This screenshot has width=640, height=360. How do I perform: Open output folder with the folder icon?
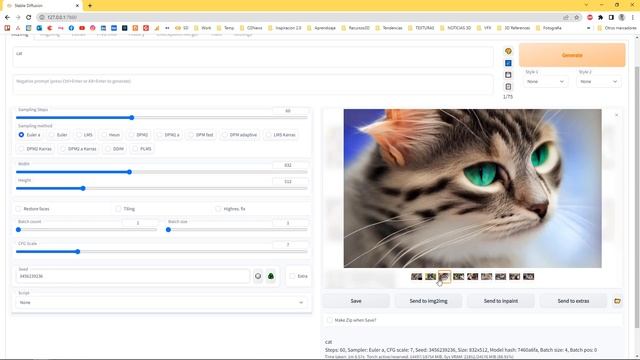click(617, 301)
